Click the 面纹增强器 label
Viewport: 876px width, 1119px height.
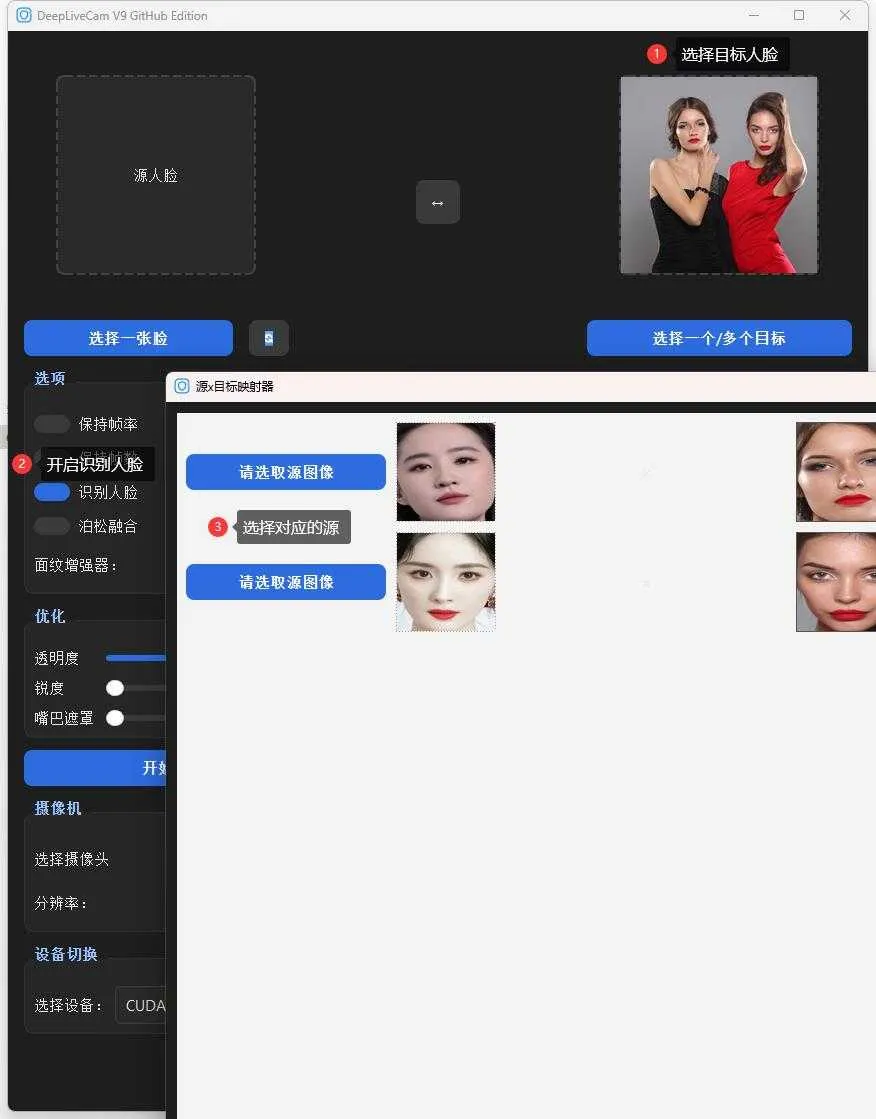pyautogui.click(x=76, y=565)
